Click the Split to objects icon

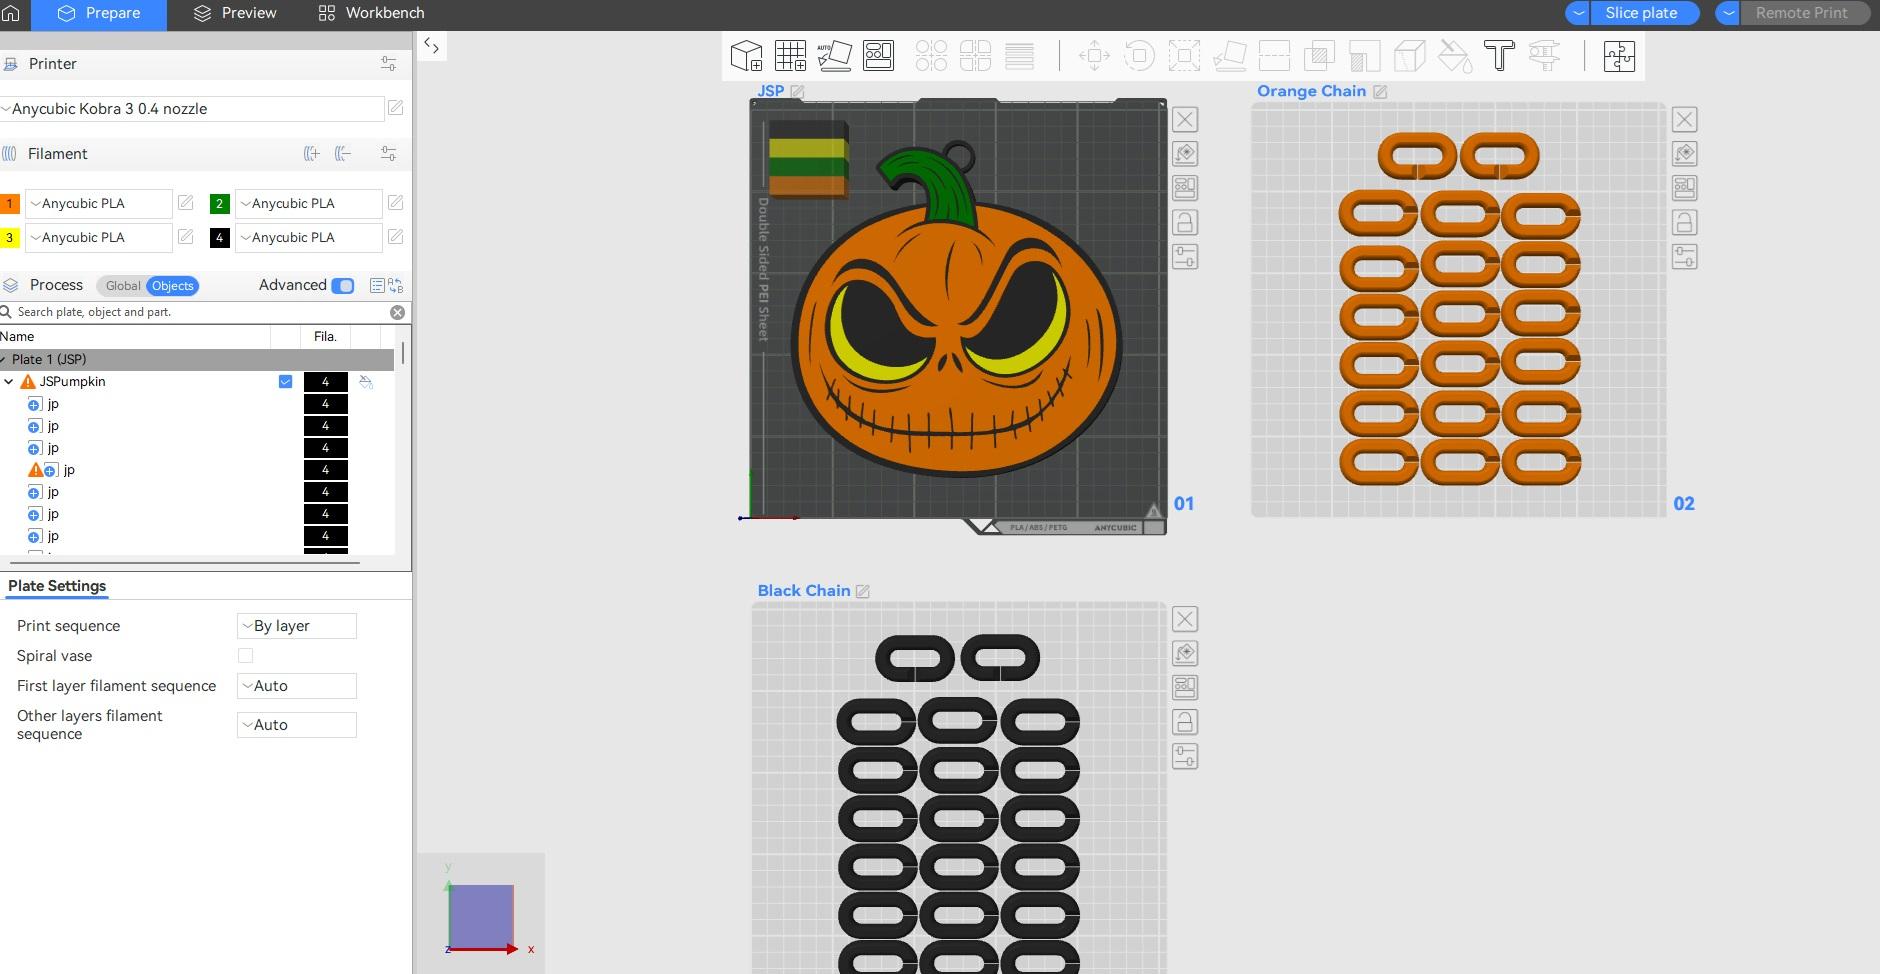(931, 56)
